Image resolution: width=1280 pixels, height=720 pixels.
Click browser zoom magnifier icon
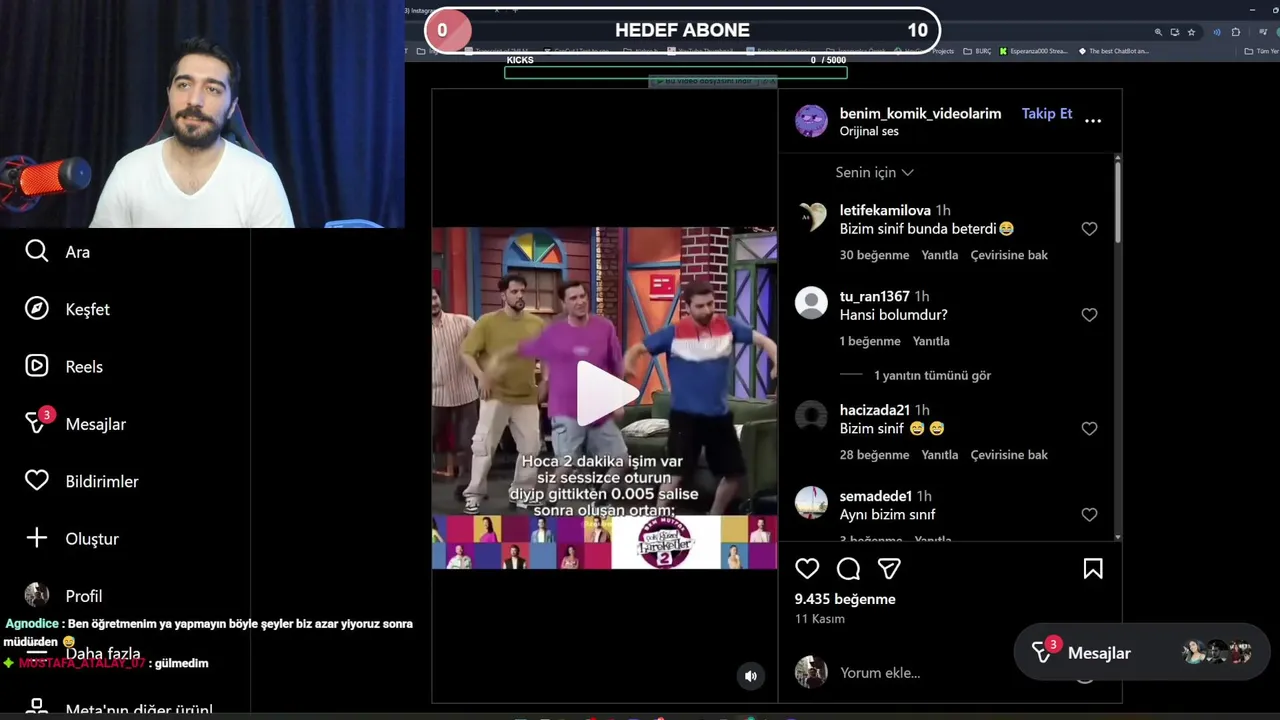click(1158, 32)
